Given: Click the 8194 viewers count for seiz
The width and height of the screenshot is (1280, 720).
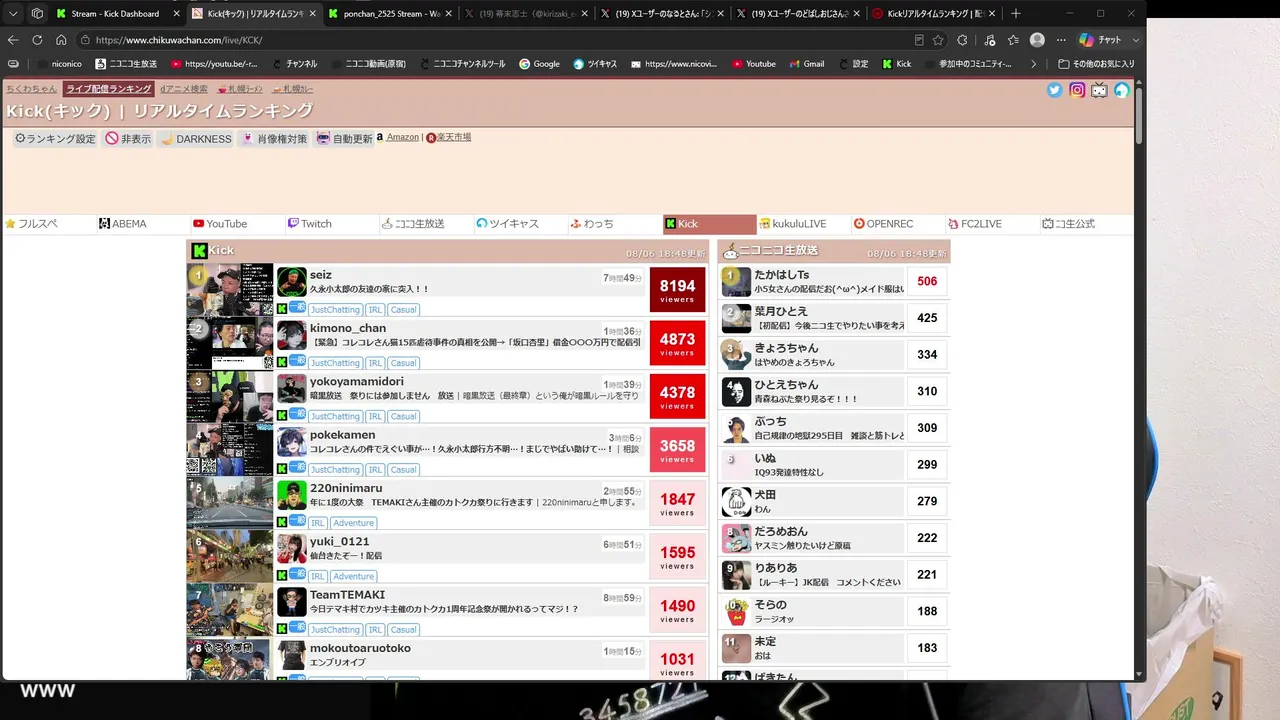Looking at the screenshot, I should tap(677, 290).
